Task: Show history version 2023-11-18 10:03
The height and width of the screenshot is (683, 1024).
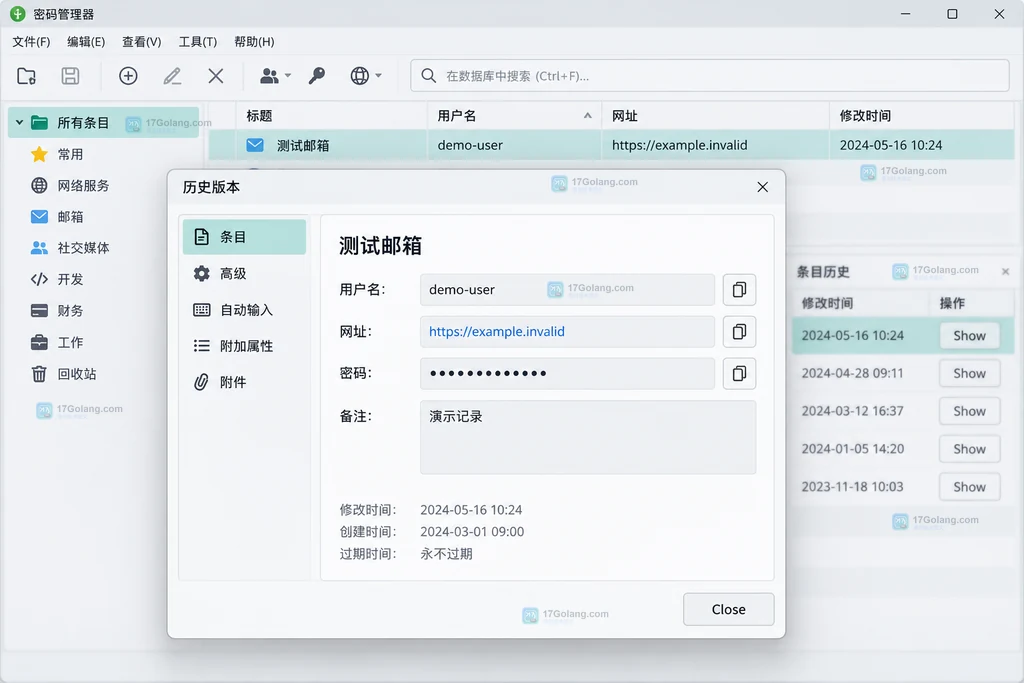Action: [969, 487]
